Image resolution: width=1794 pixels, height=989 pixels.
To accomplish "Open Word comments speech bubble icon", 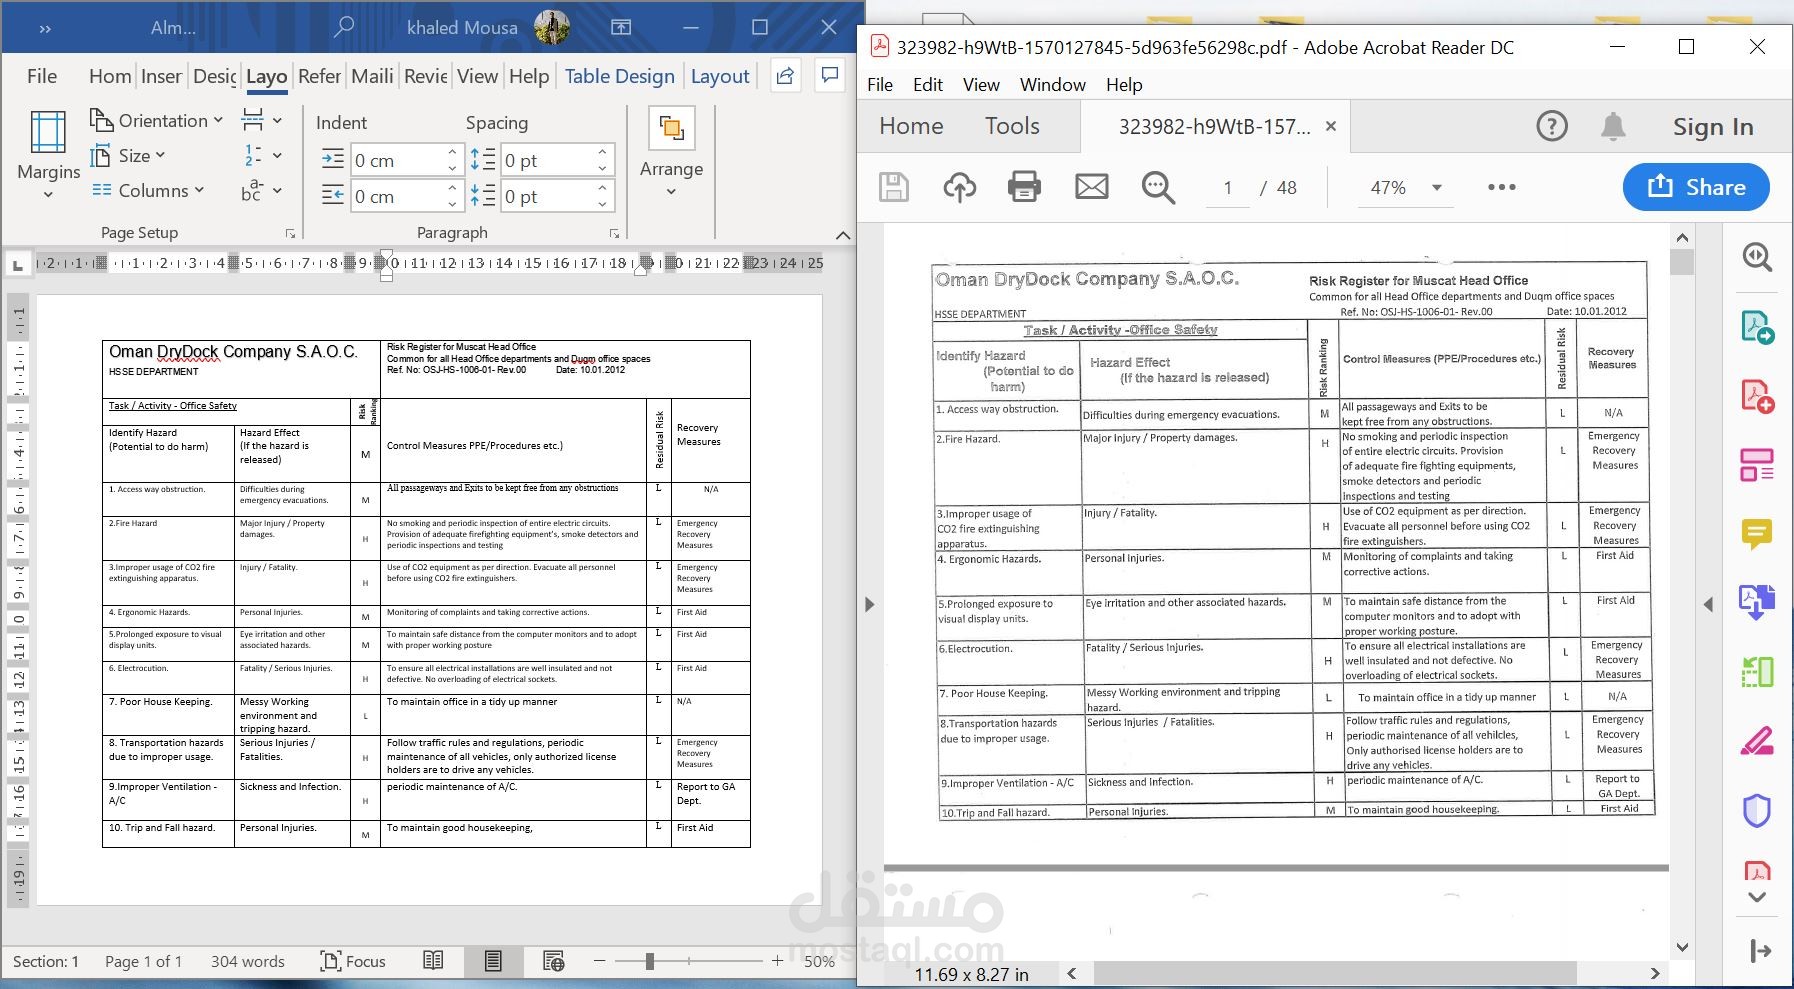I will (x=830, y=76).
